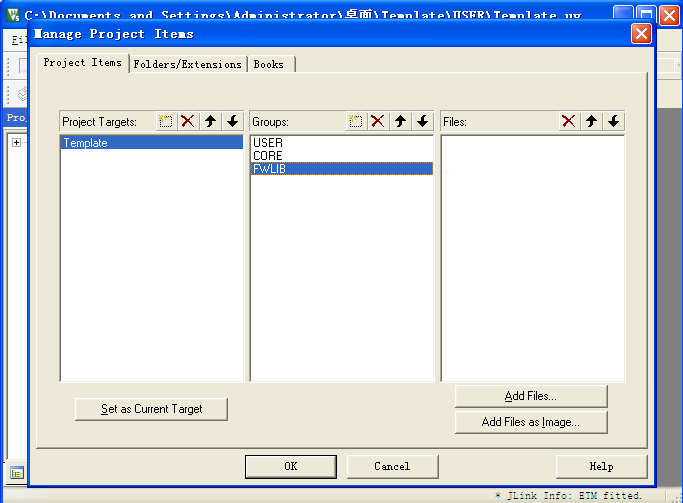683x503 pixels.
Task: Delete the selected file from Files
Action: point(568,121)
